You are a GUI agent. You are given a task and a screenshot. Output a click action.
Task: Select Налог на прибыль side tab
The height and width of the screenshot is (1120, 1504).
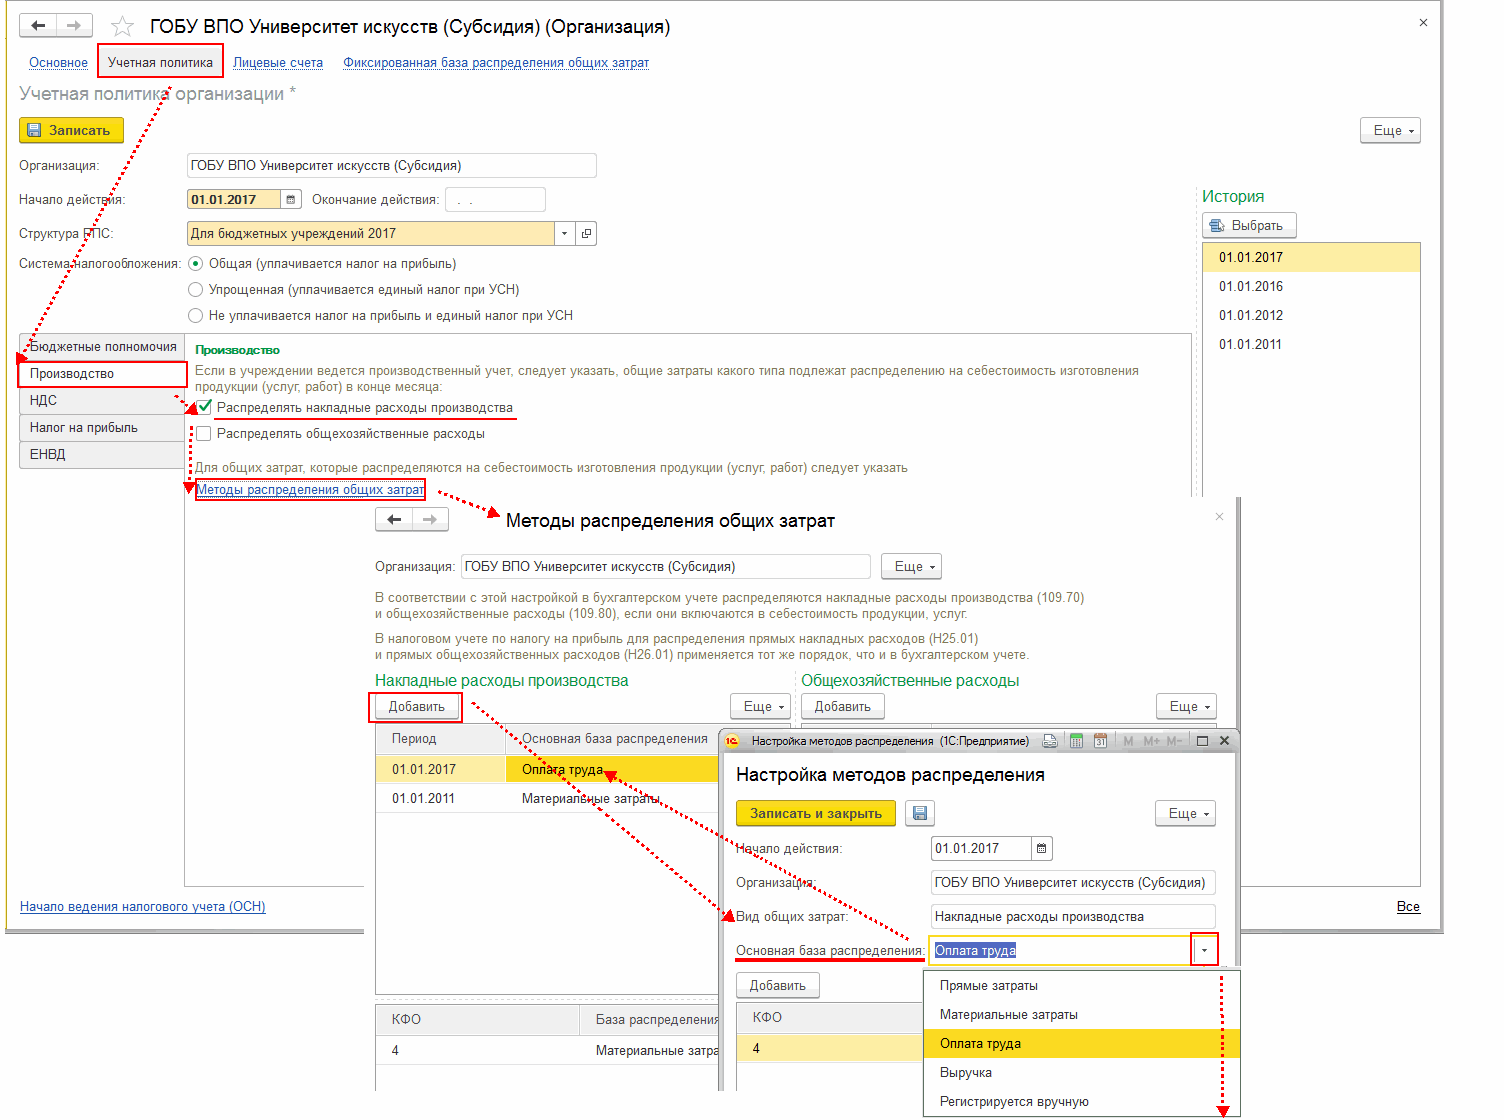[x=102, y=428]
